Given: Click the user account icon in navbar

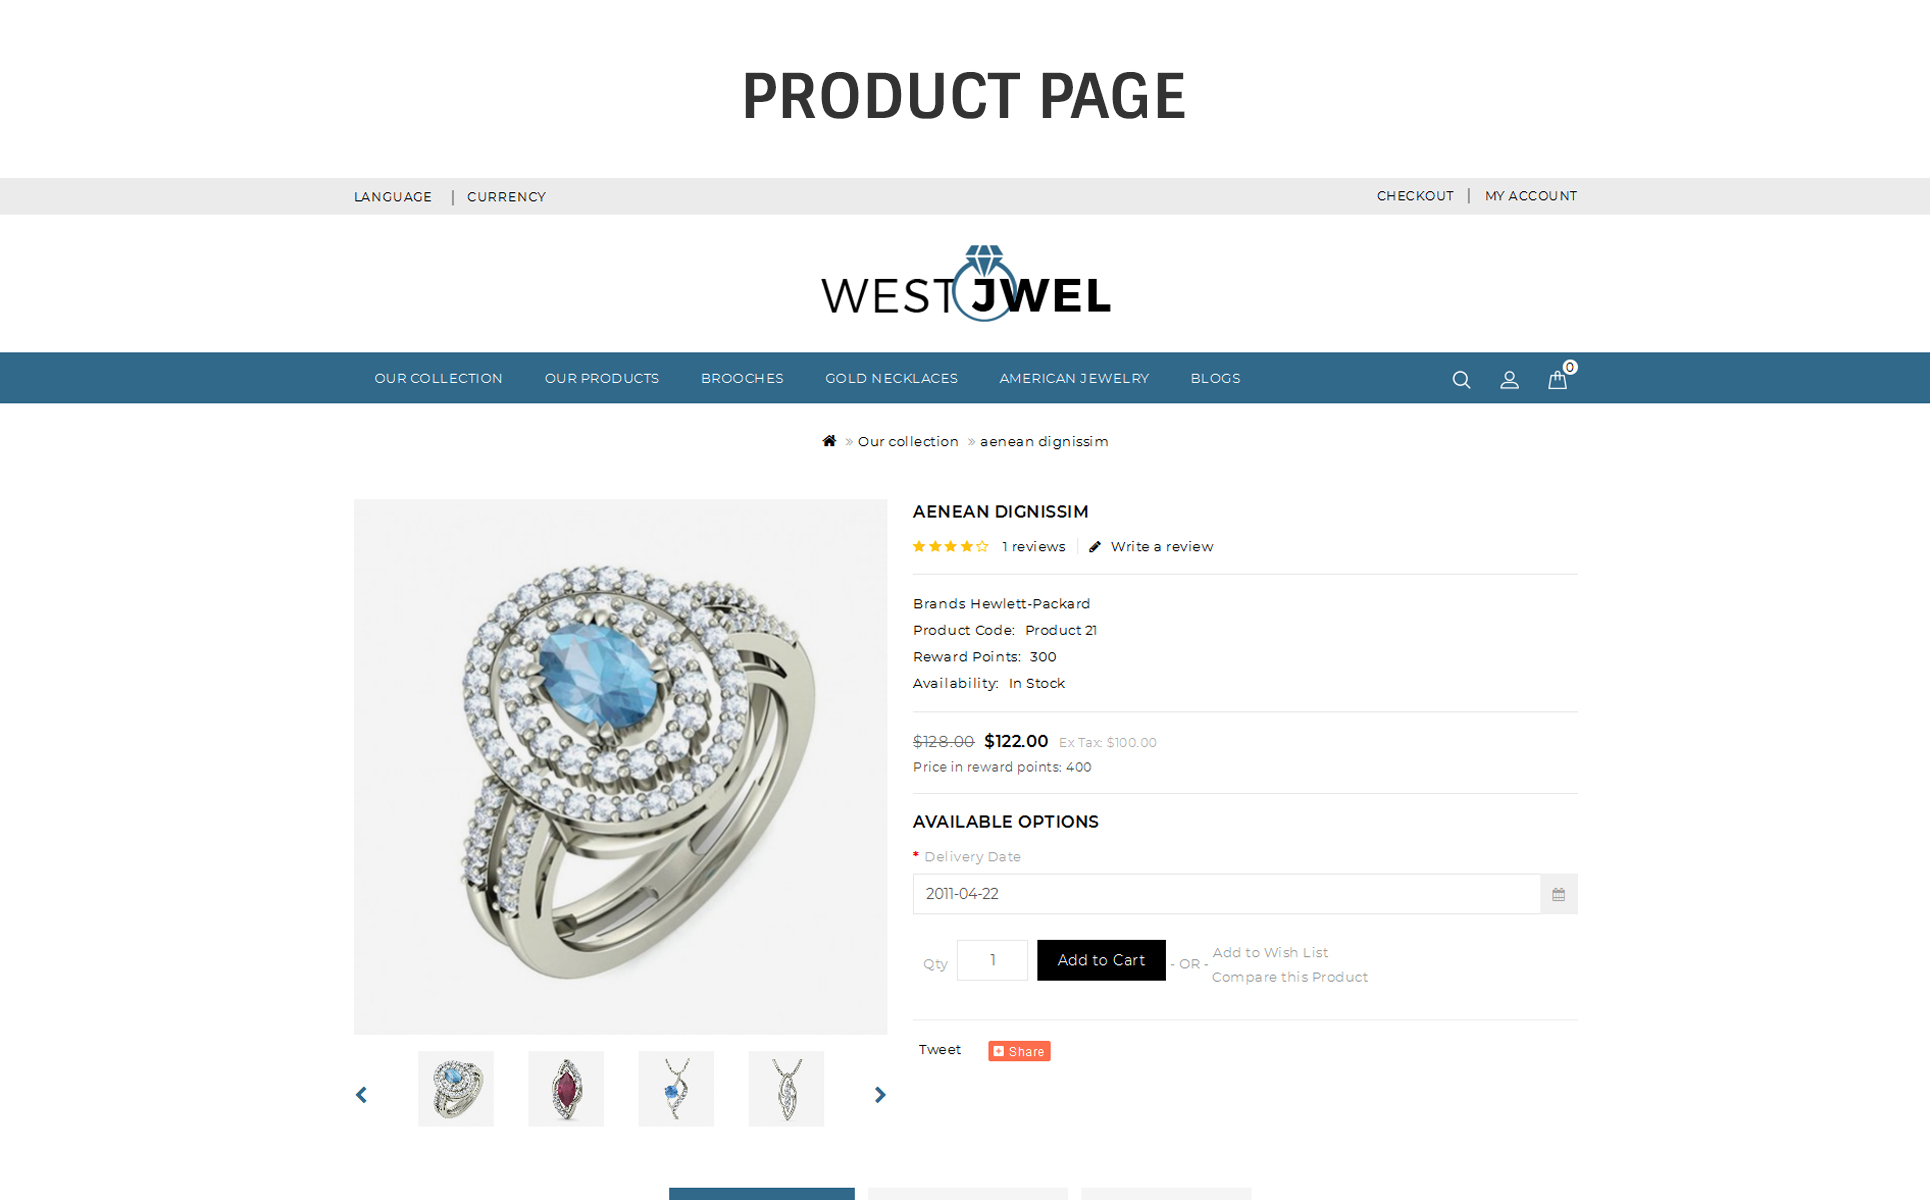Looking at the screenshot, I should (1509, 380).
